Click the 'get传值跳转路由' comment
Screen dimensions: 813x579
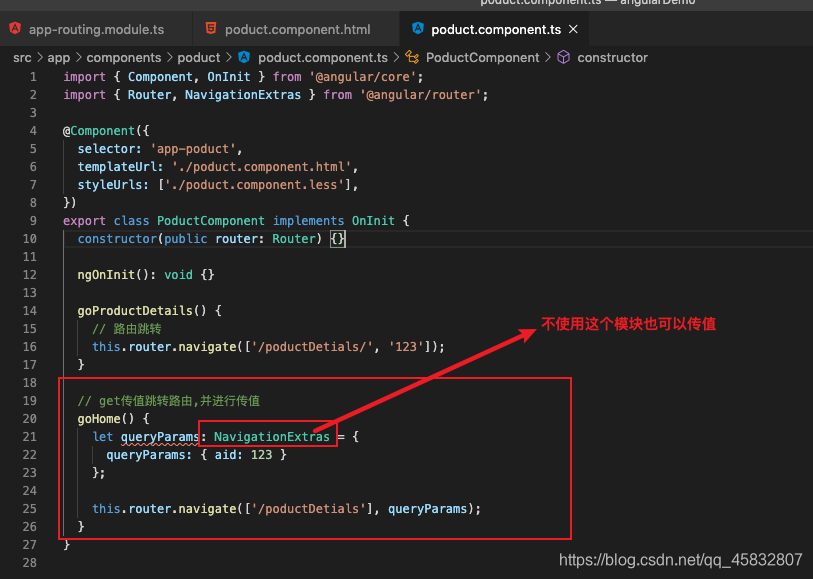coord(169,401)
